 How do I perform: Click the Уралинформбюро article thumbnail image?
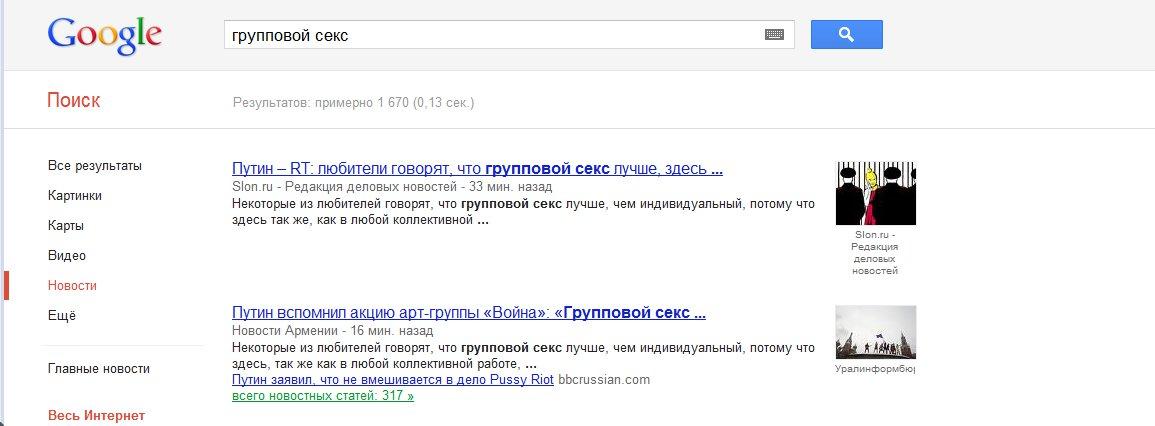[876, 332]
